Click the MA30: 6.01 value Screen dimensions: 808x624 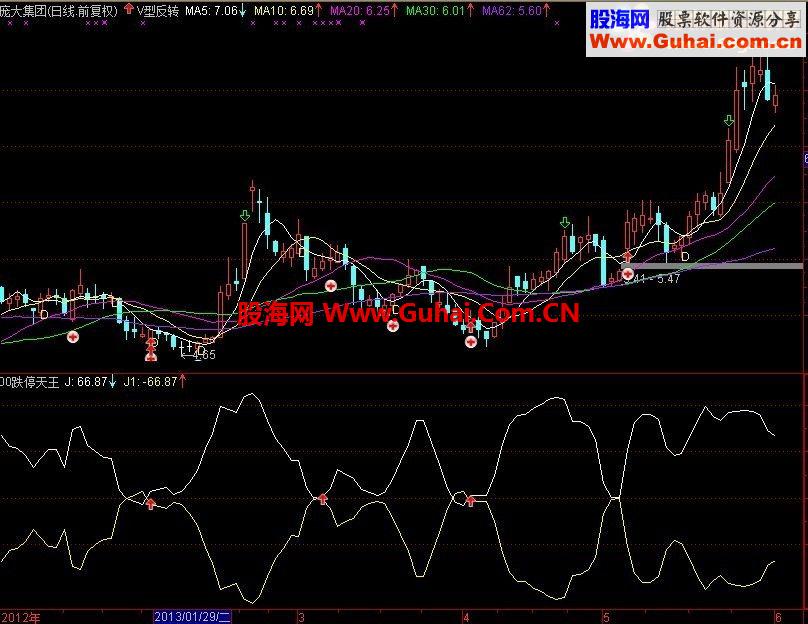click(x=435, y=11)
